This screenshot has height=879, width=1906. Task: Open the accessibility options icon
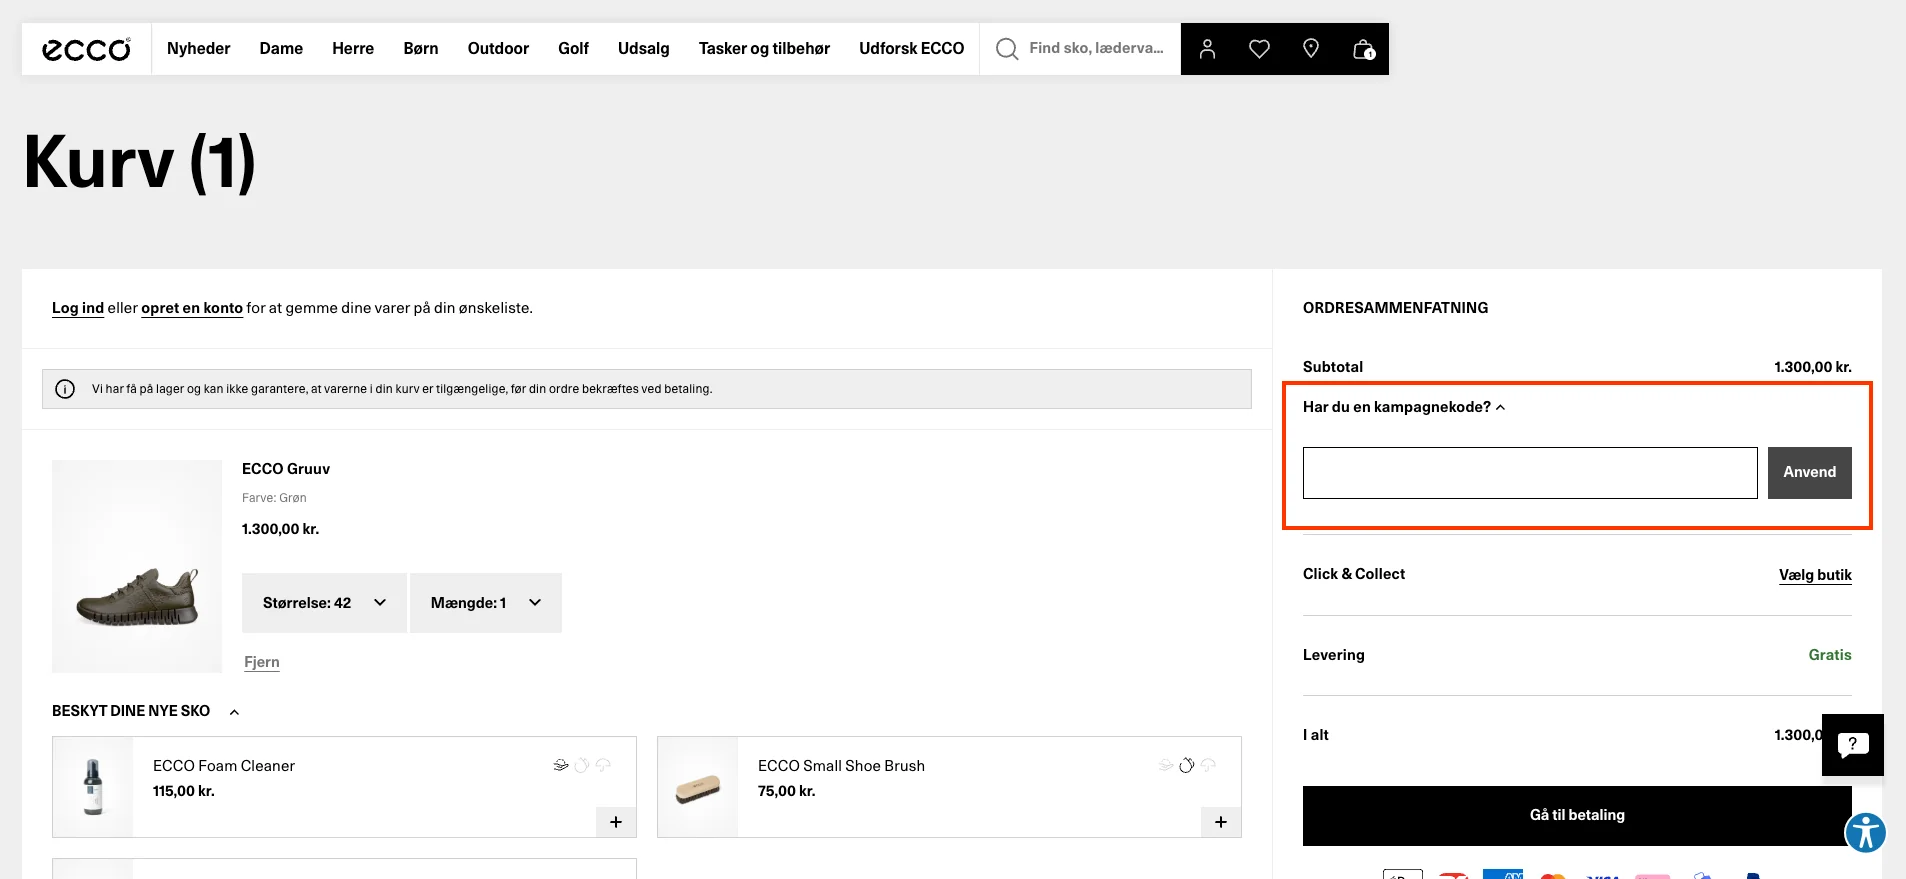pyautogui.click(x=1865, y=832)
